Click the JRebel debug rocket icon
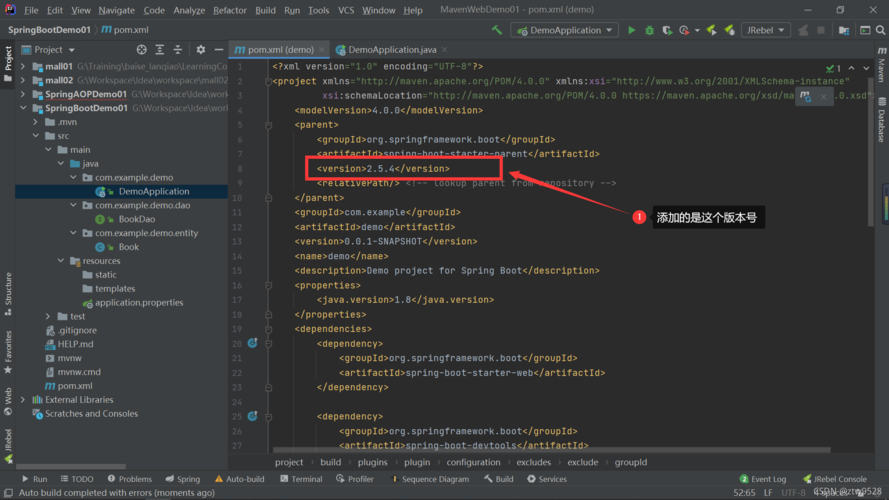Image resolution: width=889 pixels, height=500 pixels. (730, 30)
